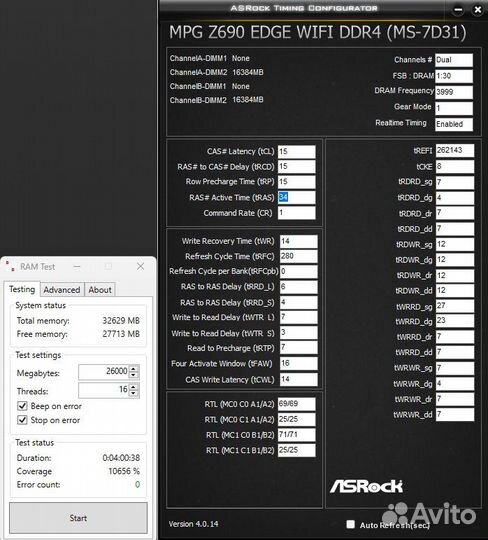Screen dimensions: 488x540
Task: Click the tWRRD_dr value field
Action: [455, 337]
